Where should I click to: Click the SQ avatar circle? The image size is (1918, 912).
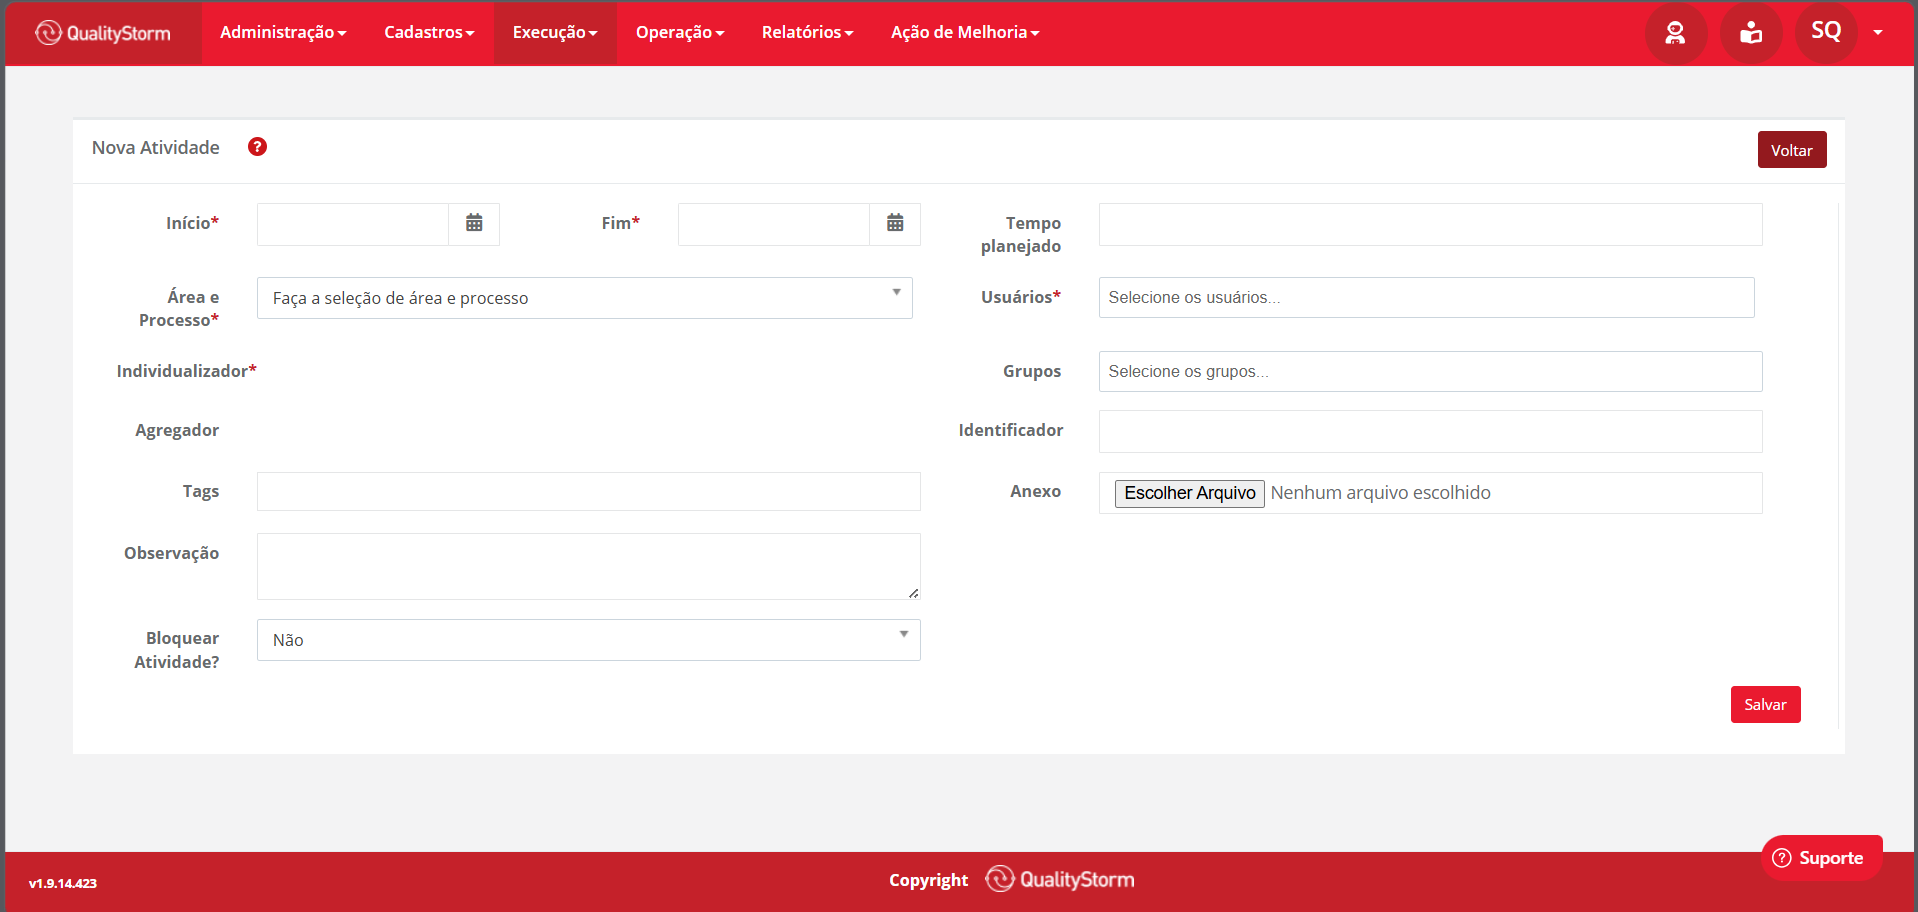pyautogui.click(x=1826, y=32)
